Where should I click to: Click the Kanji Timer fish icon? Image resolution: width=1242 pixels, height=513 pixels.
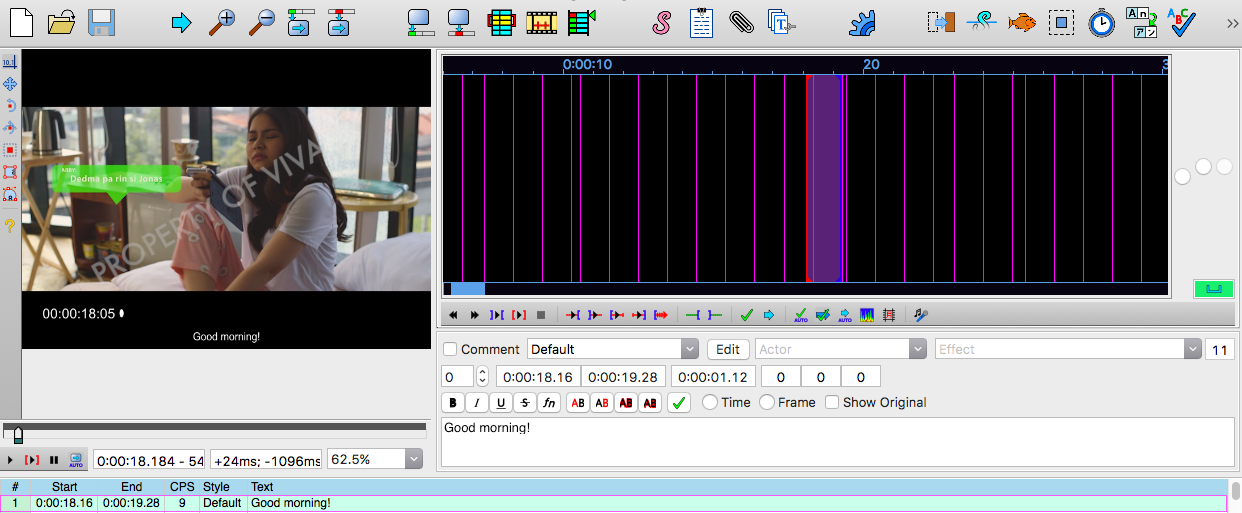click(1021, 22)
